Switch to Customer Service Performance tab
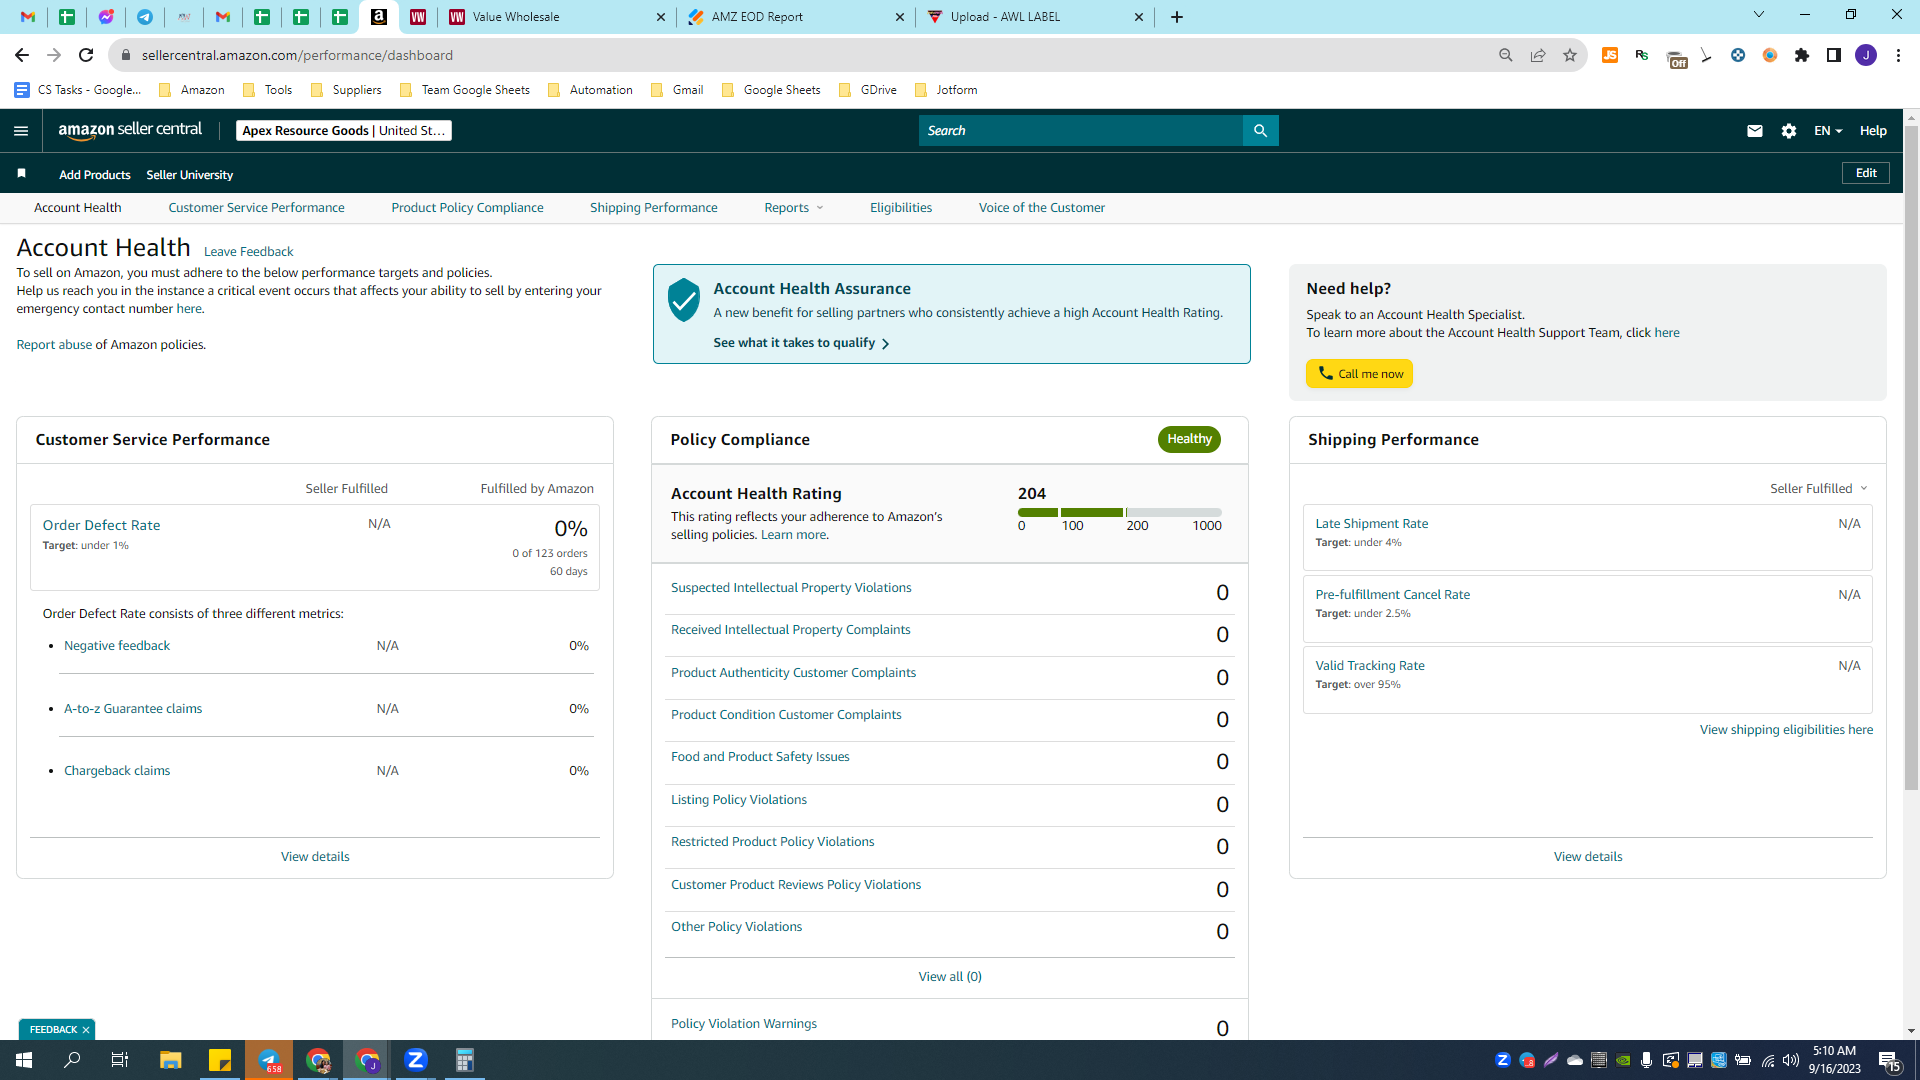1920x1080 pixels. pyautogui.click(x=256, y=207)
